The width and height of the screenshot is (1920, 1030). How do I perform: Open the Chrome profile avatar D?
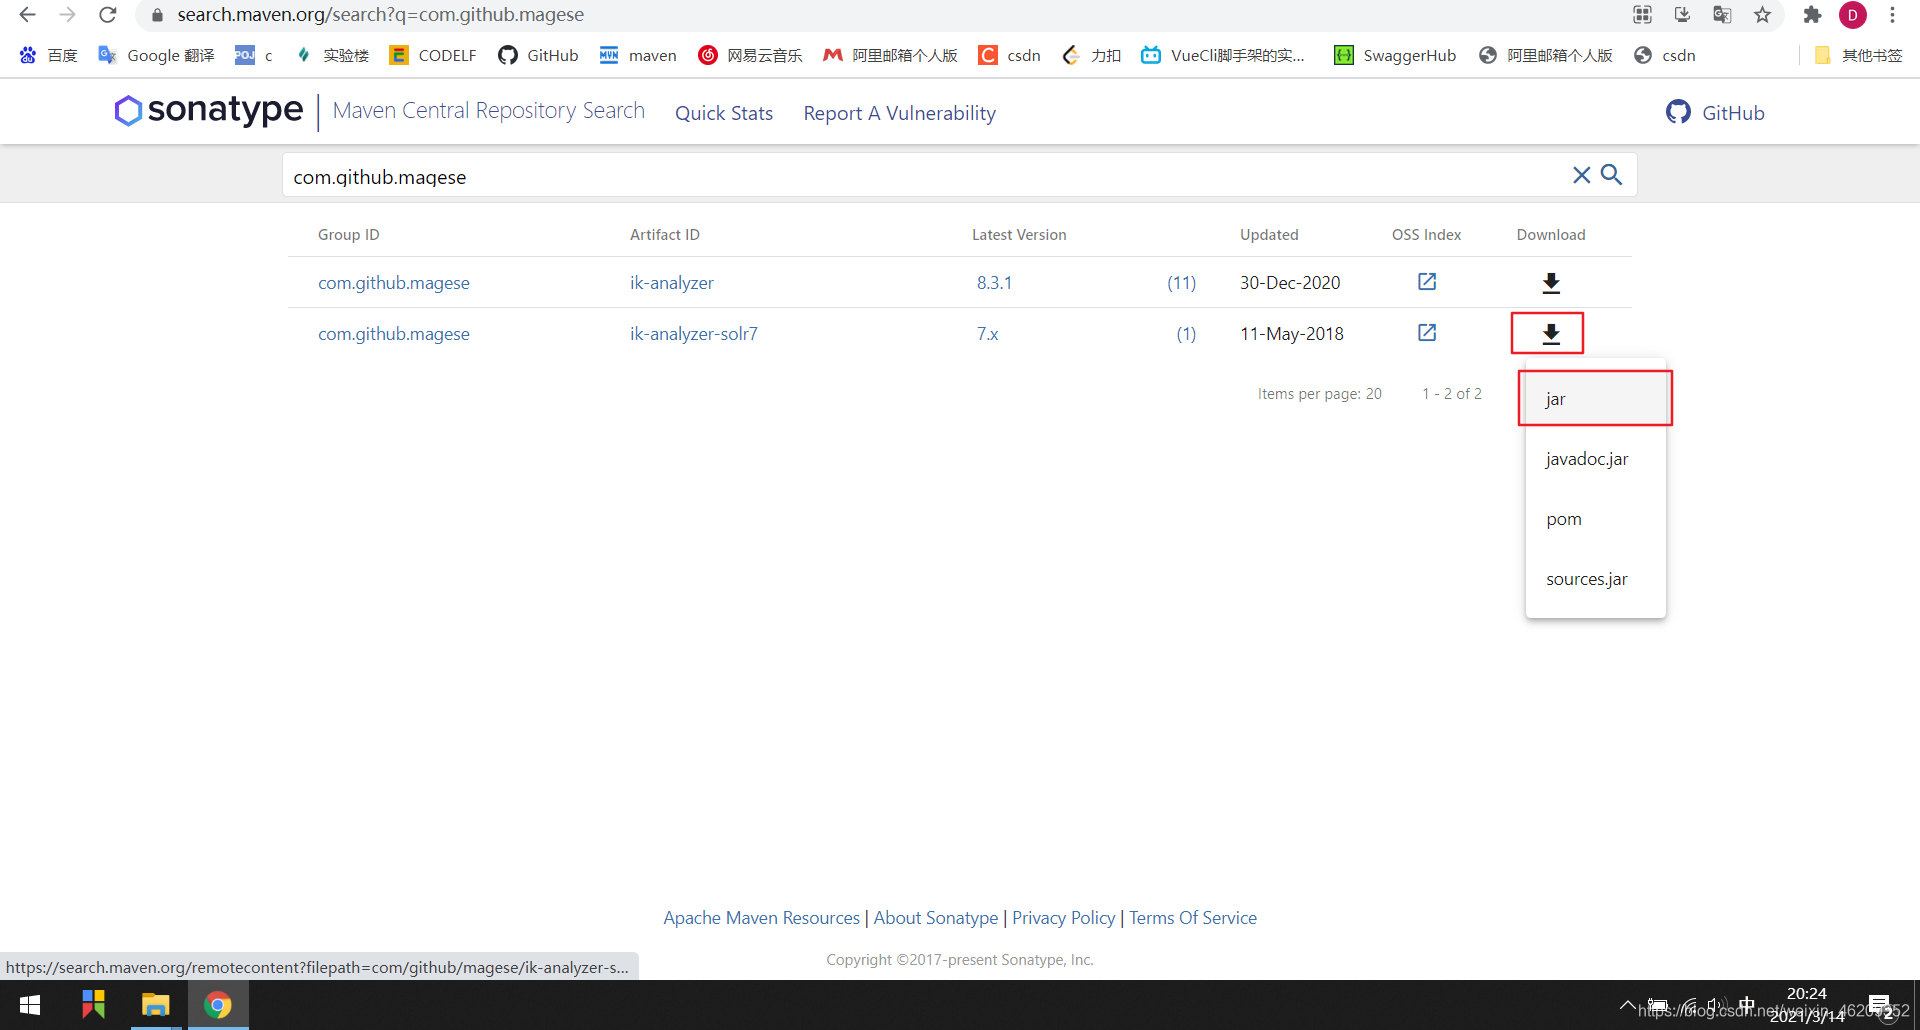pyautogui.click(x=1852, y=15)
